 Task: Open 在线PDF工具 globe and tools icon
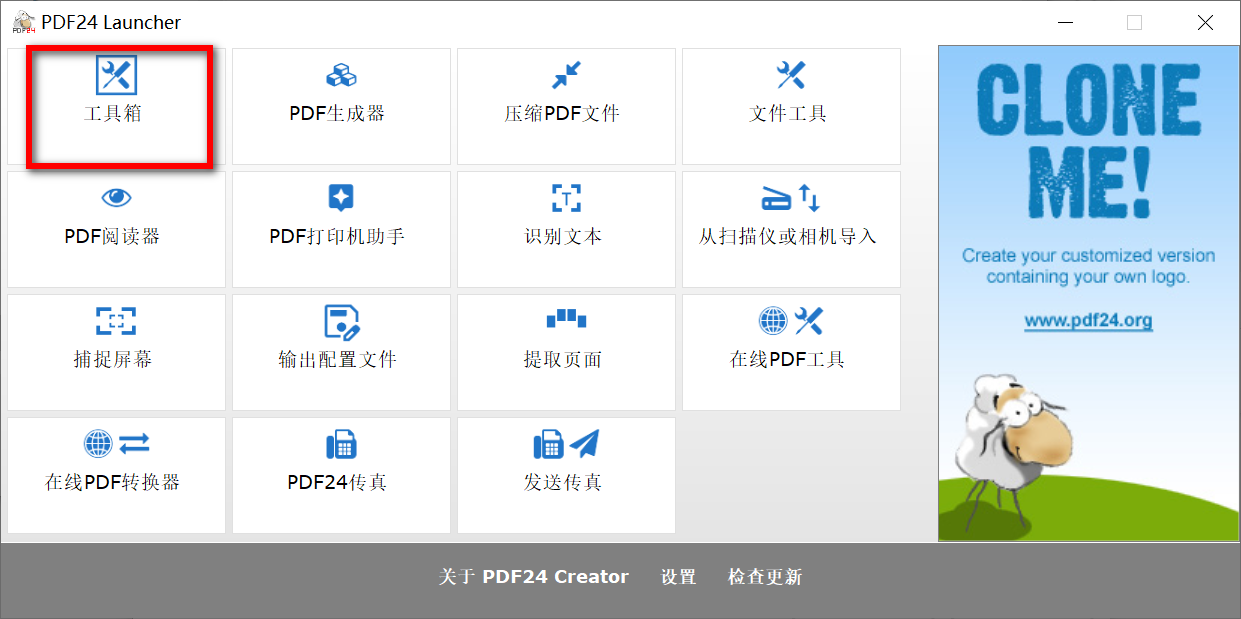coord(791,320)
